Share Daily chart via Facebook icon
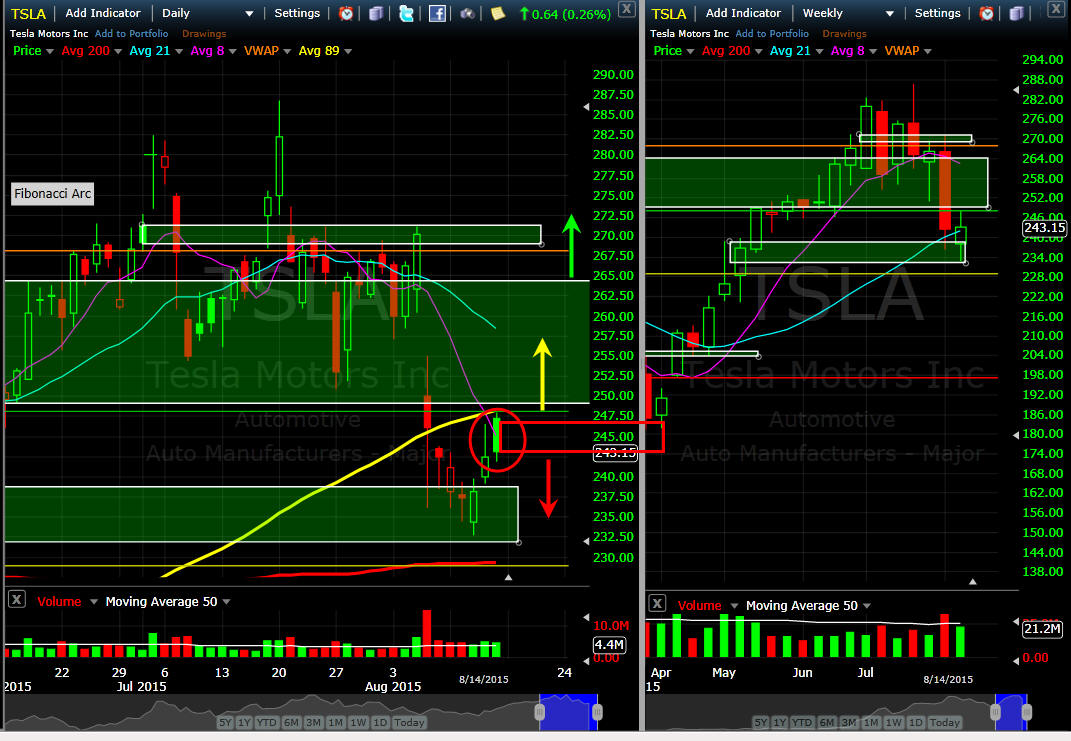Image resolution: width=1071 pixels, height=741 pixels. pos(437,13)
